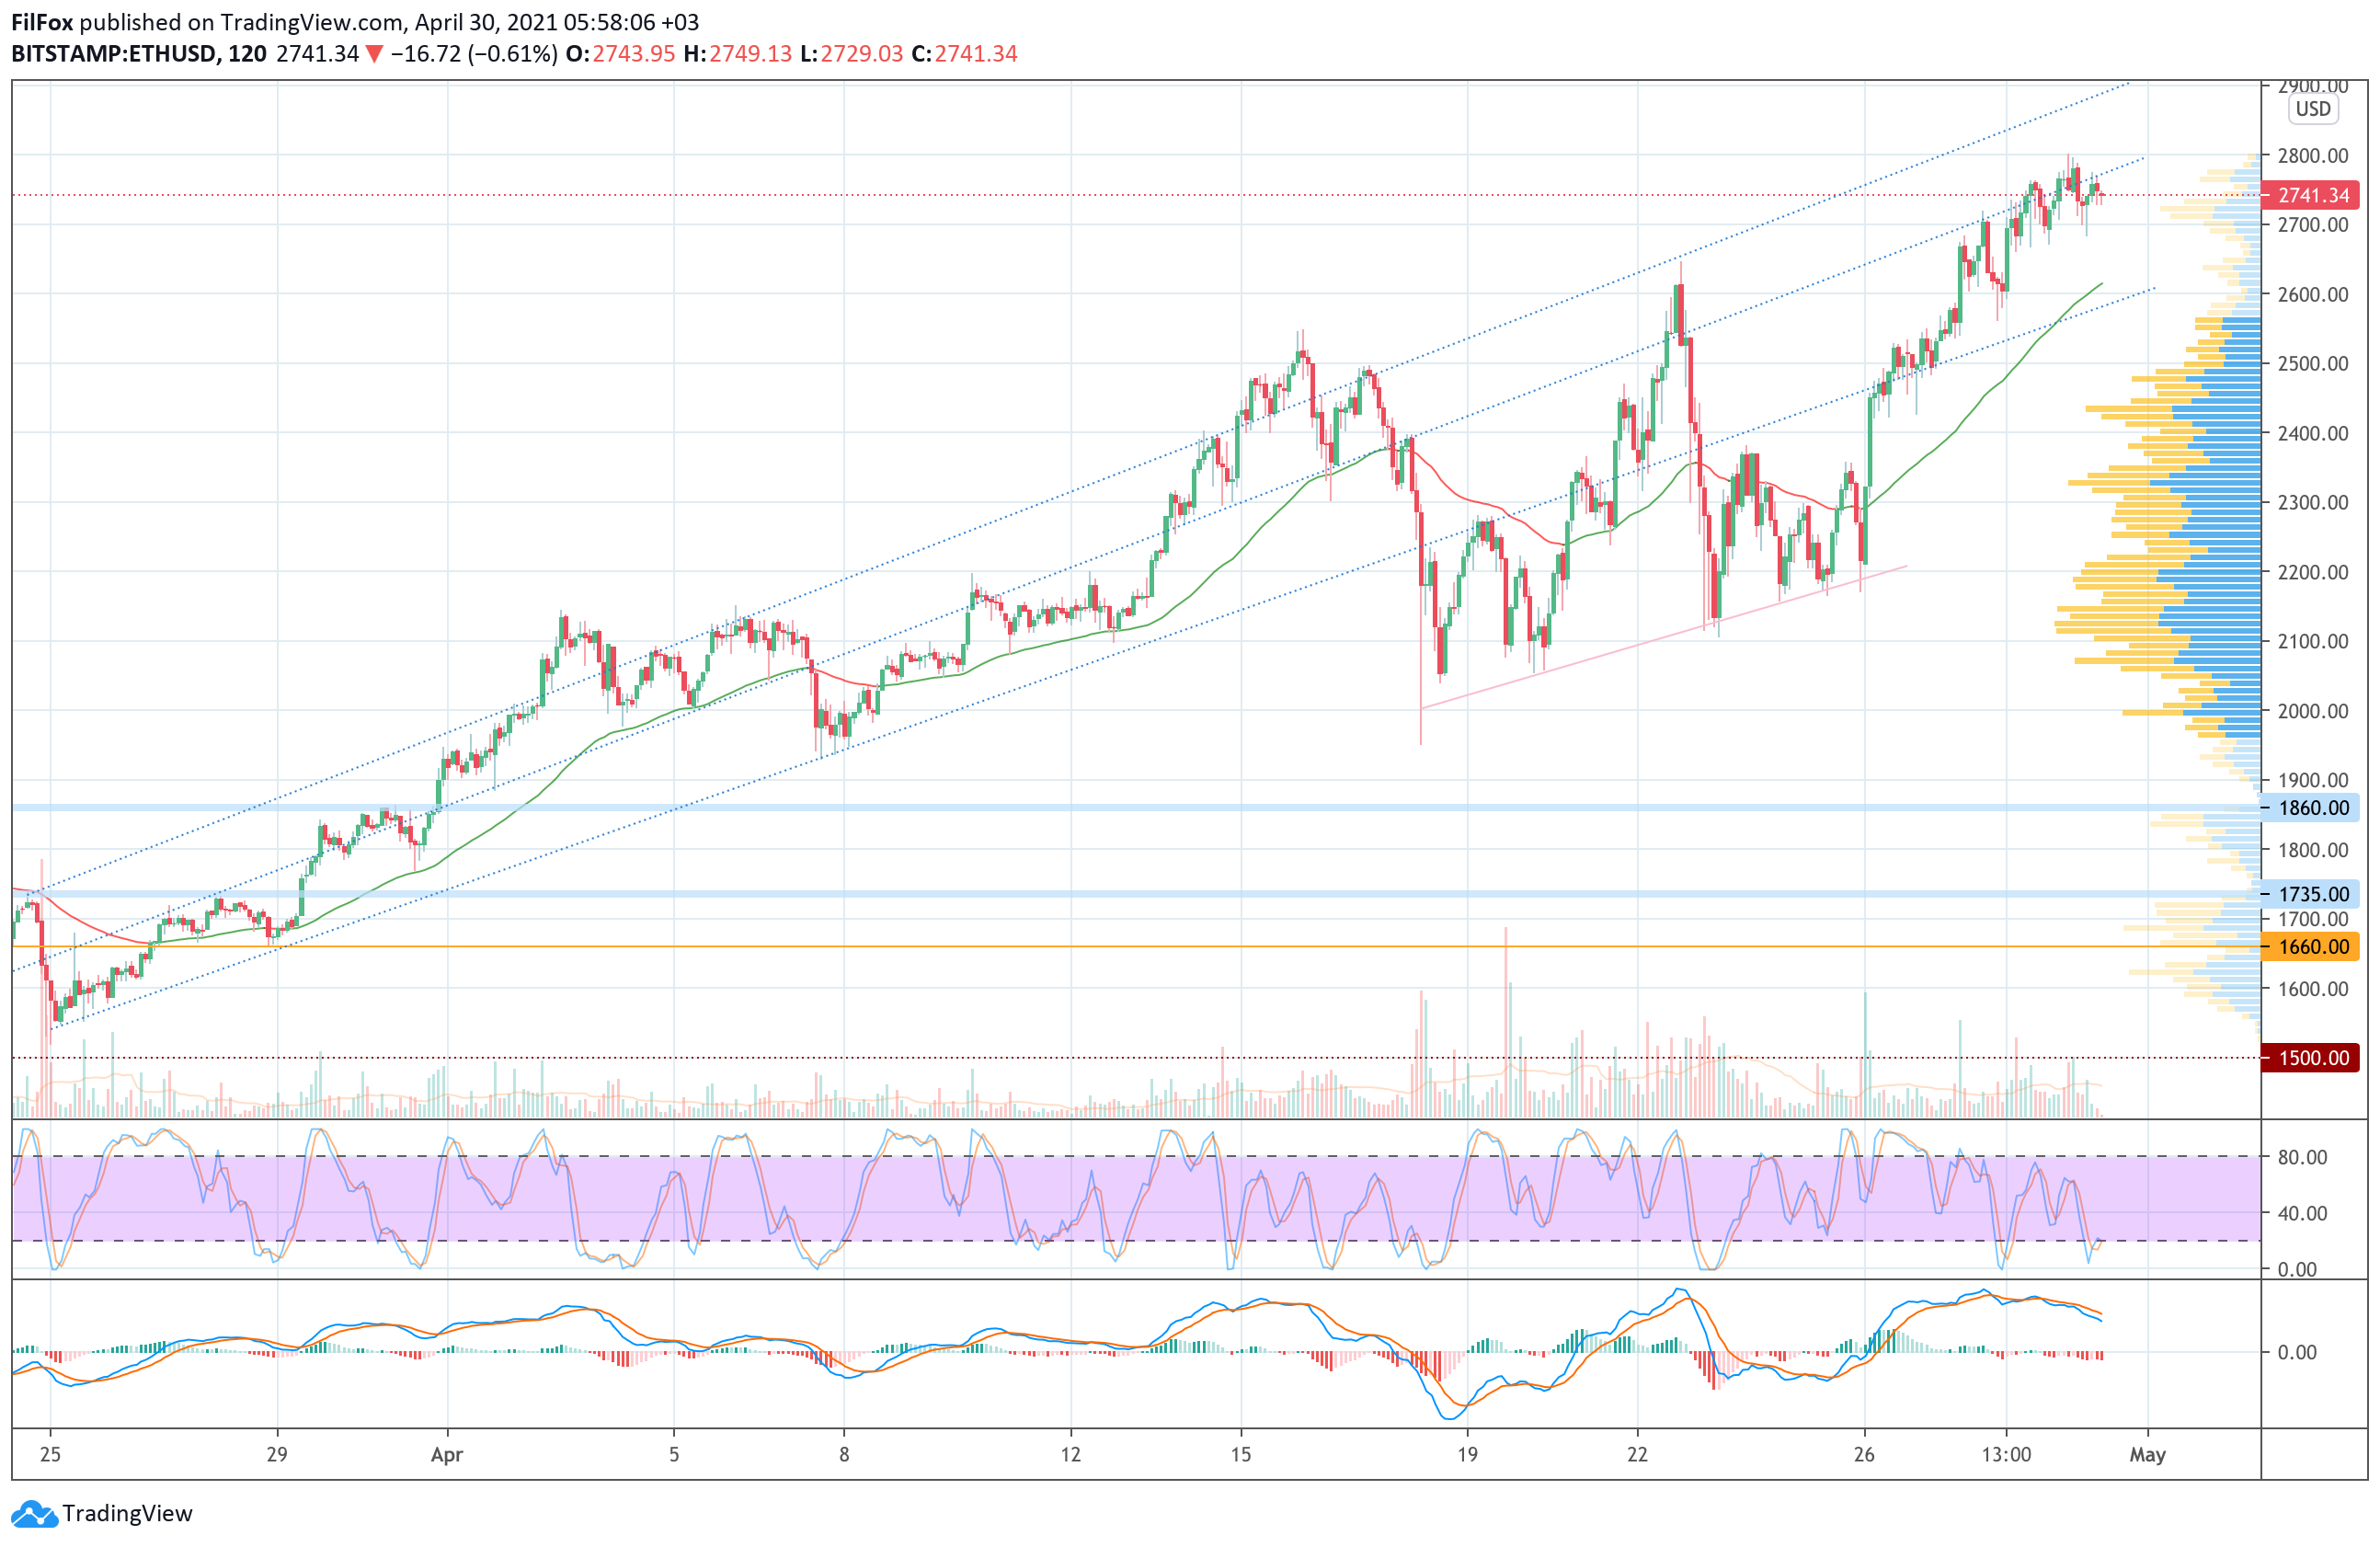Viewport: 2380px width, 1547px height.
Task: Click the May label on the time axis
Action: click(2147, 1455)
